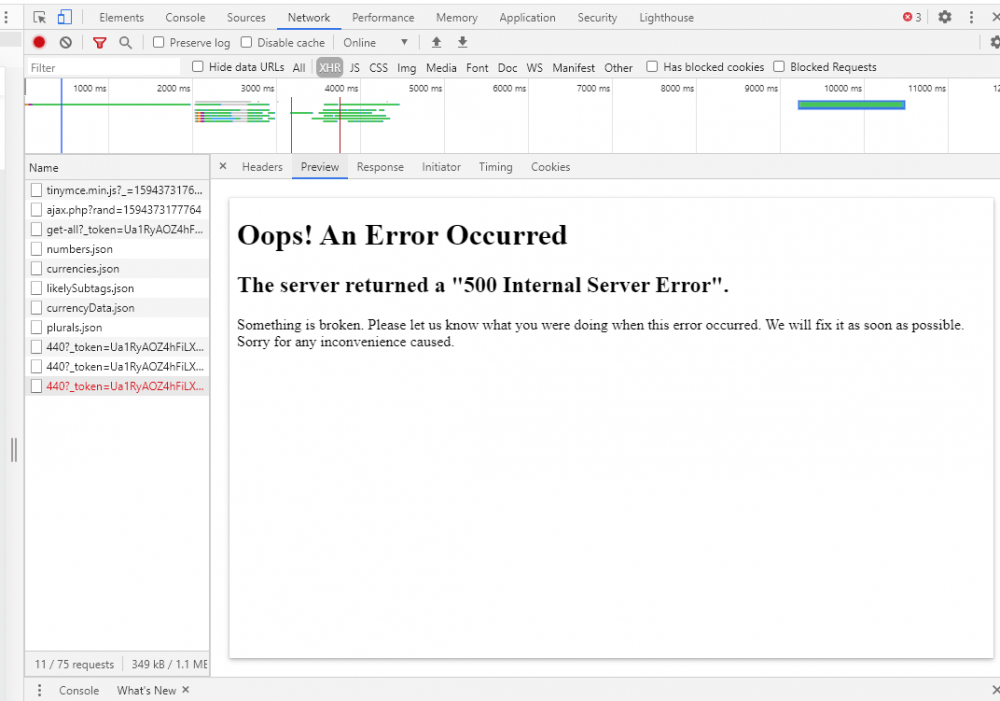Image resolution: width=1000 pixels, height=701 pixels.
Task: Clear the network log
Action: point(65,42)
